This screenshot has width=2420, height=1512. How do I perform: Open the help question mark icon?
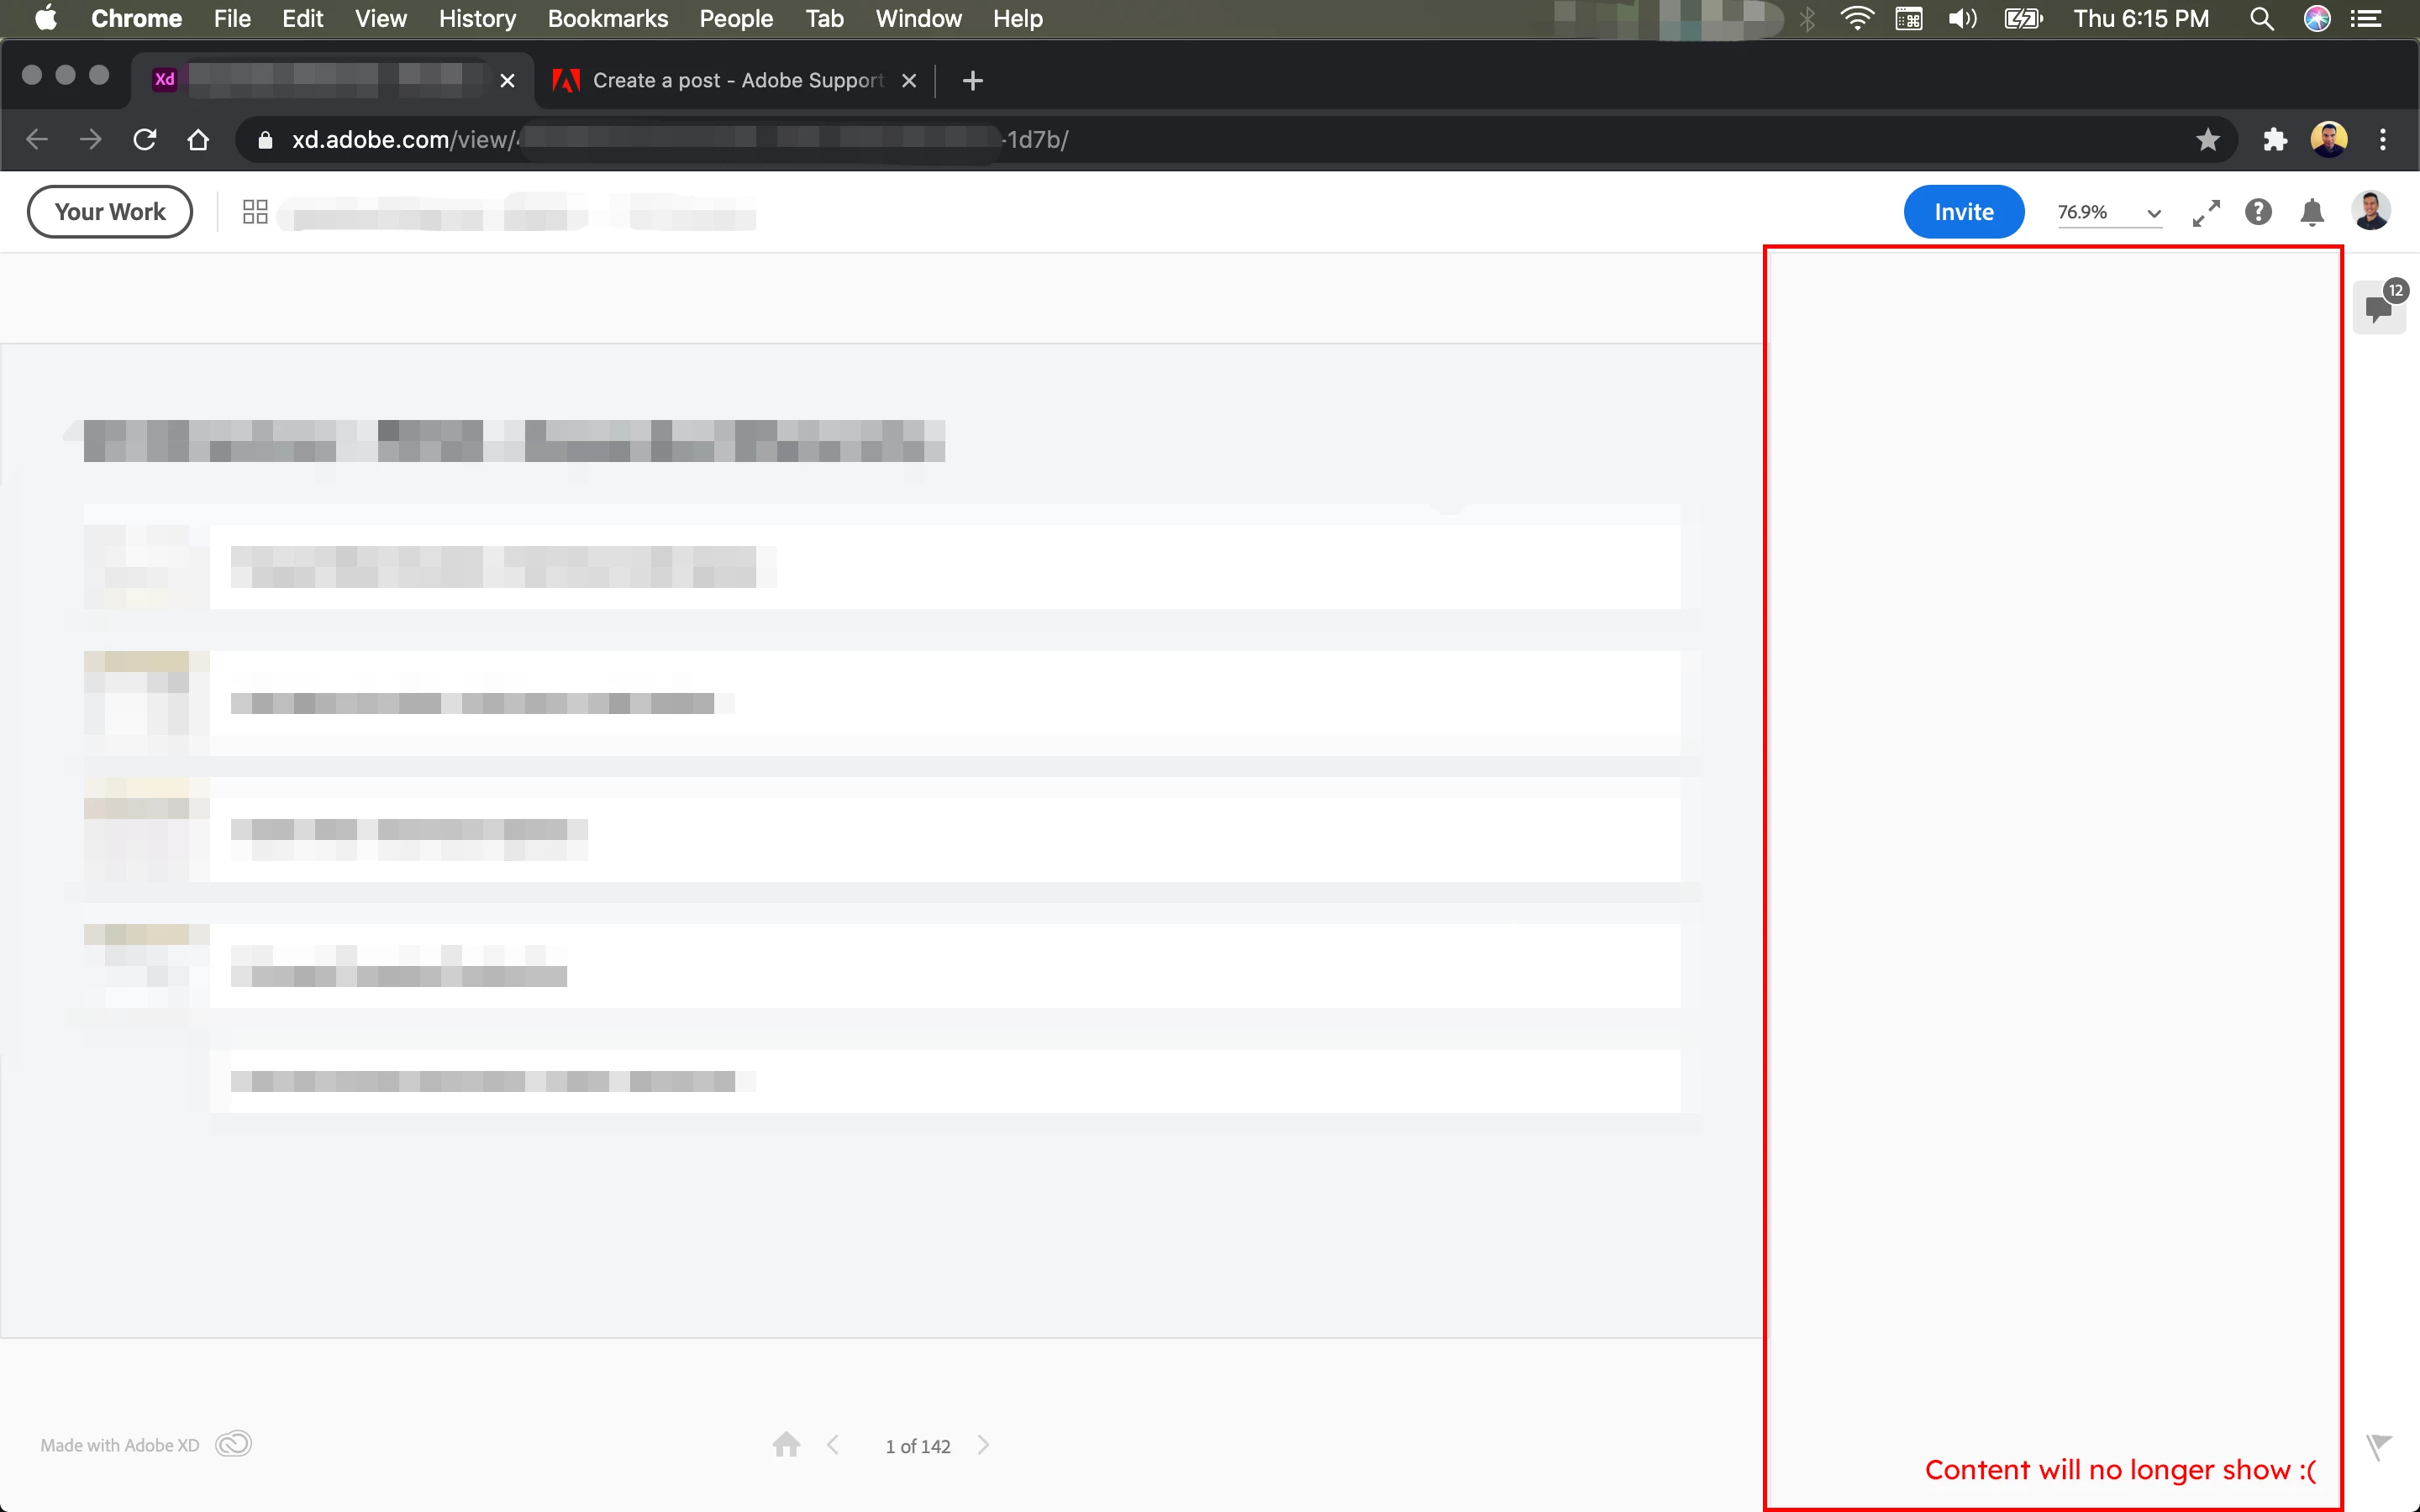pyautogui.click(x=2258, y=212)
